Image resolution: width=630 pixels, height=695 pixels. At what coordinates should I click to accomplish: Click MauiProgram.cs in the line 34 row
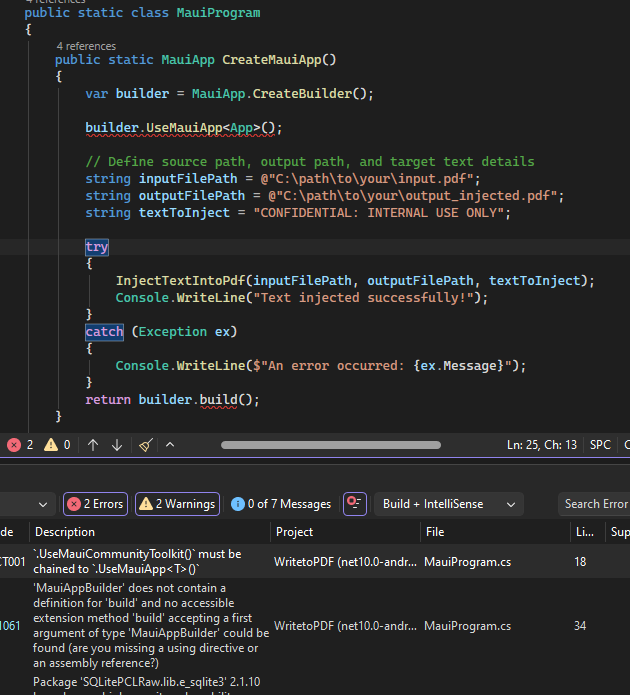coord(467,626)
